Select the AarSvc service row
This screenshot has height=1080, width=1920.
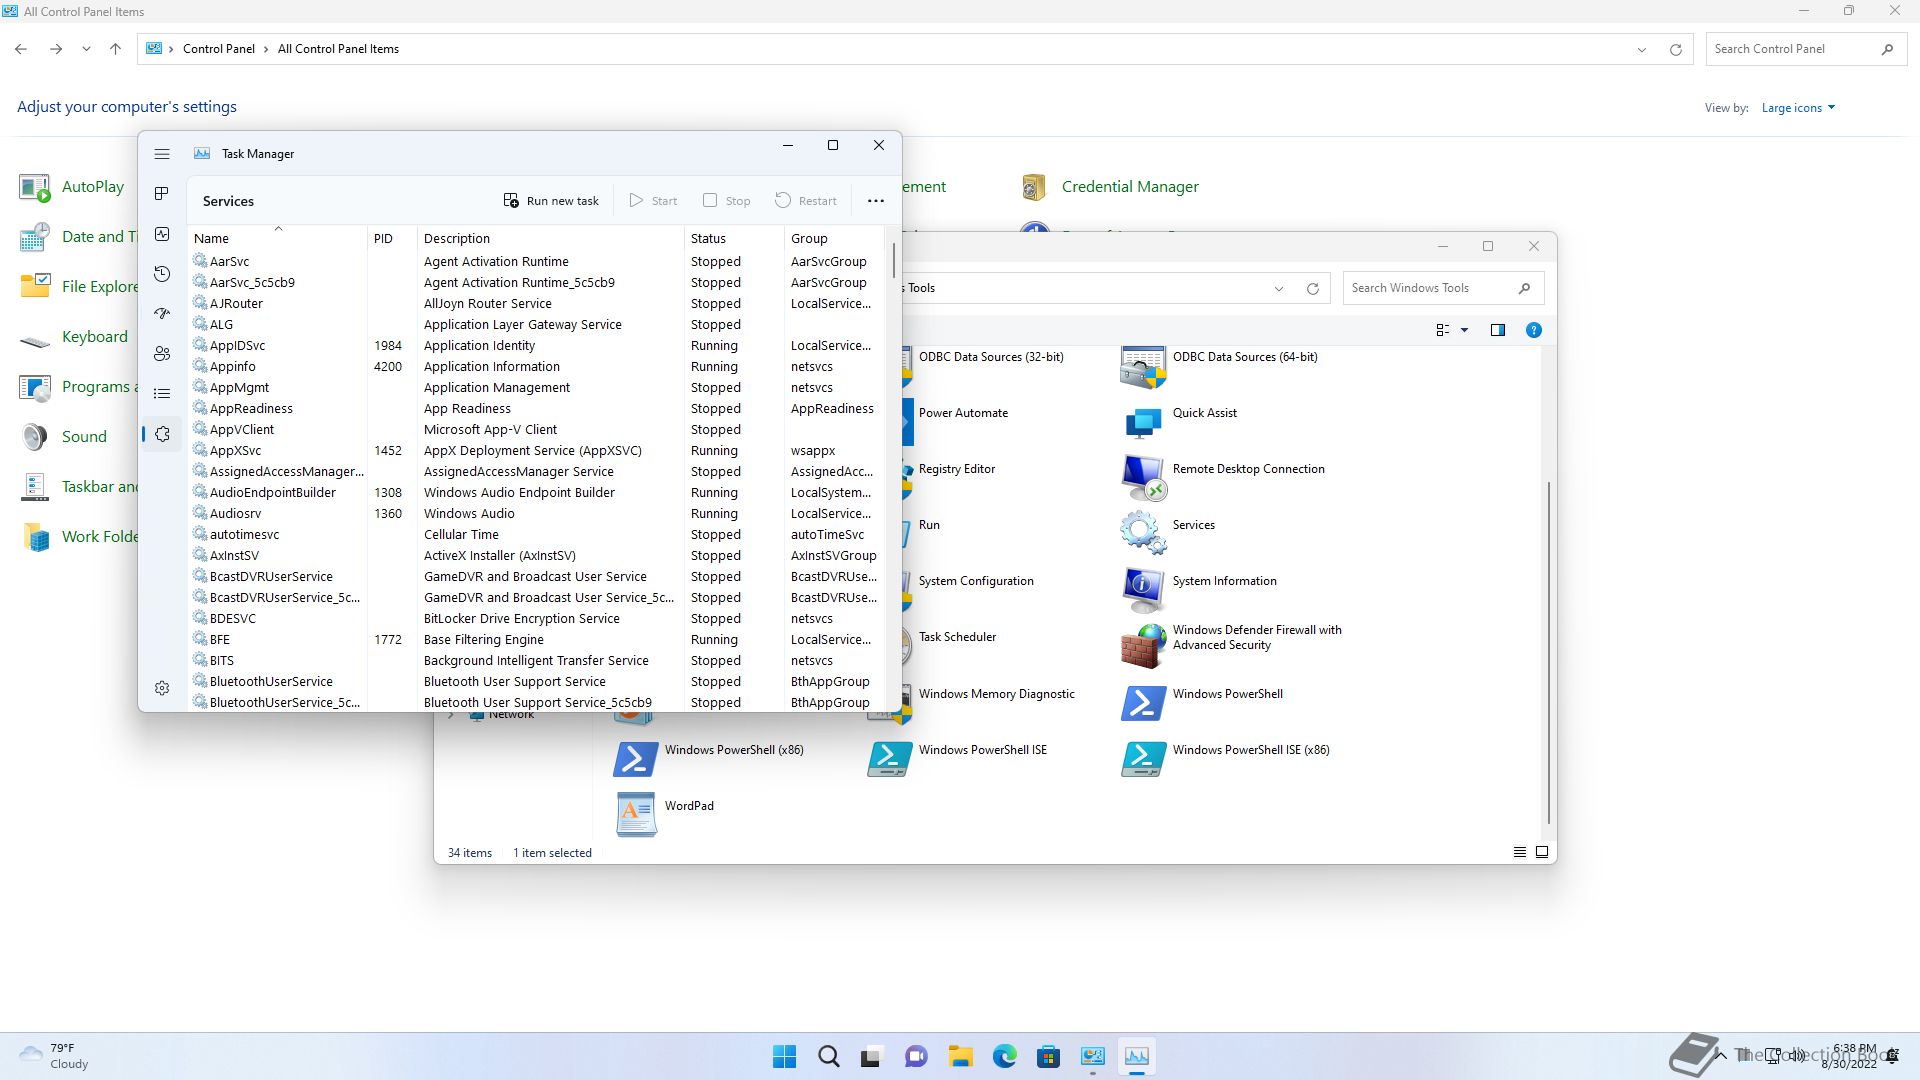[x=537, y=262]
